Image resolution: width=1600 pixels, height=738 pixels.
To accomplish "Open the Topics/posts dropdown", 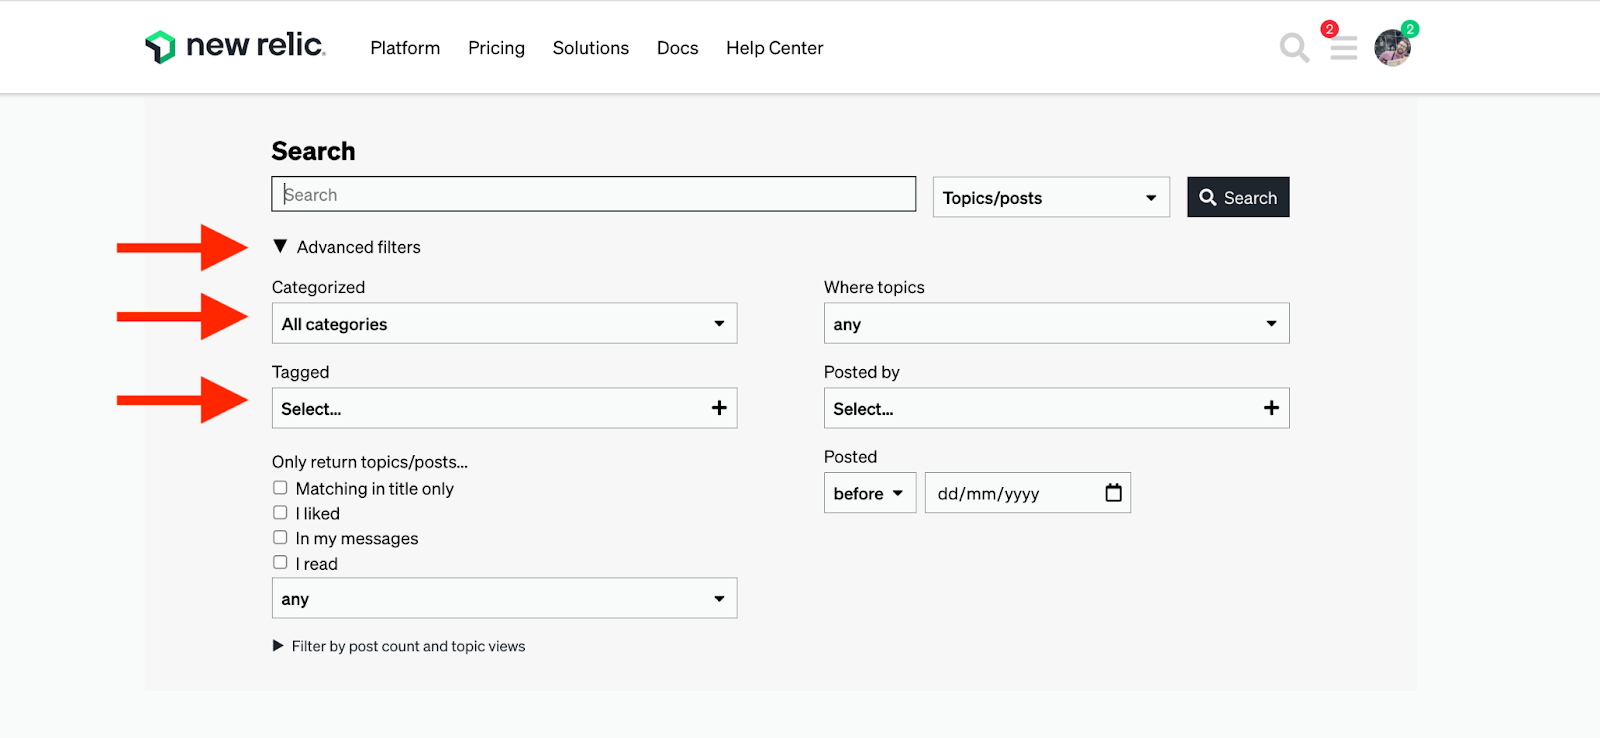I will 1051,198.
